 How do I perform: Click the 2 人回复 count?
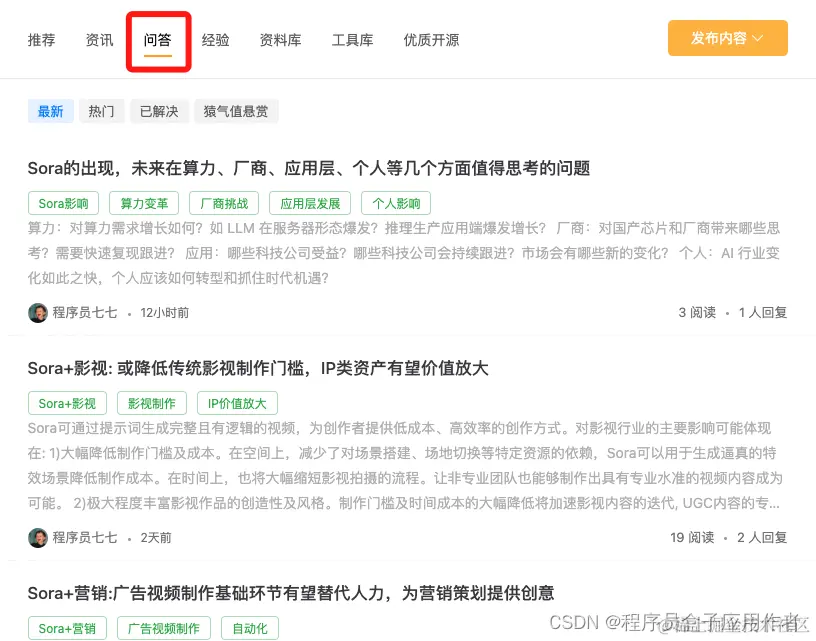(x=762, y=537)
